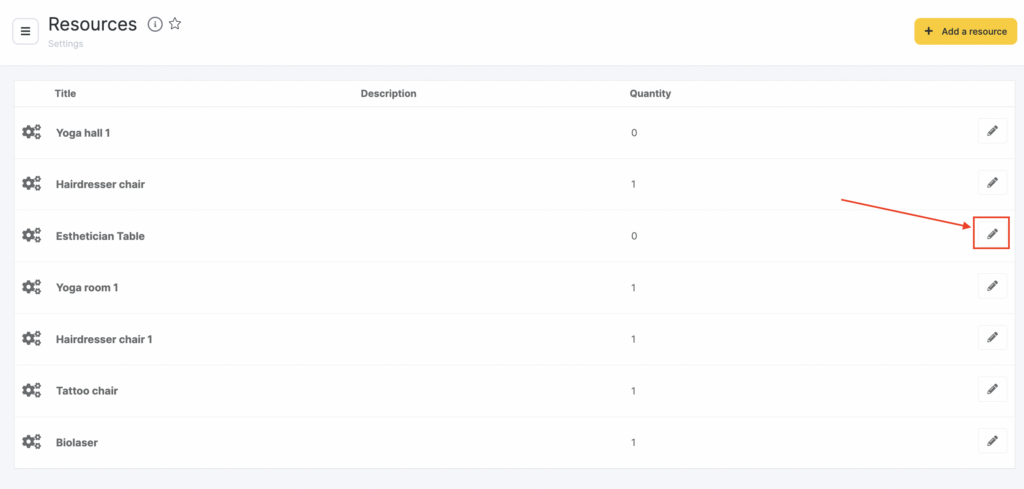
Task: Click the info icon beside Resources
Action: (x=155, y=25)
